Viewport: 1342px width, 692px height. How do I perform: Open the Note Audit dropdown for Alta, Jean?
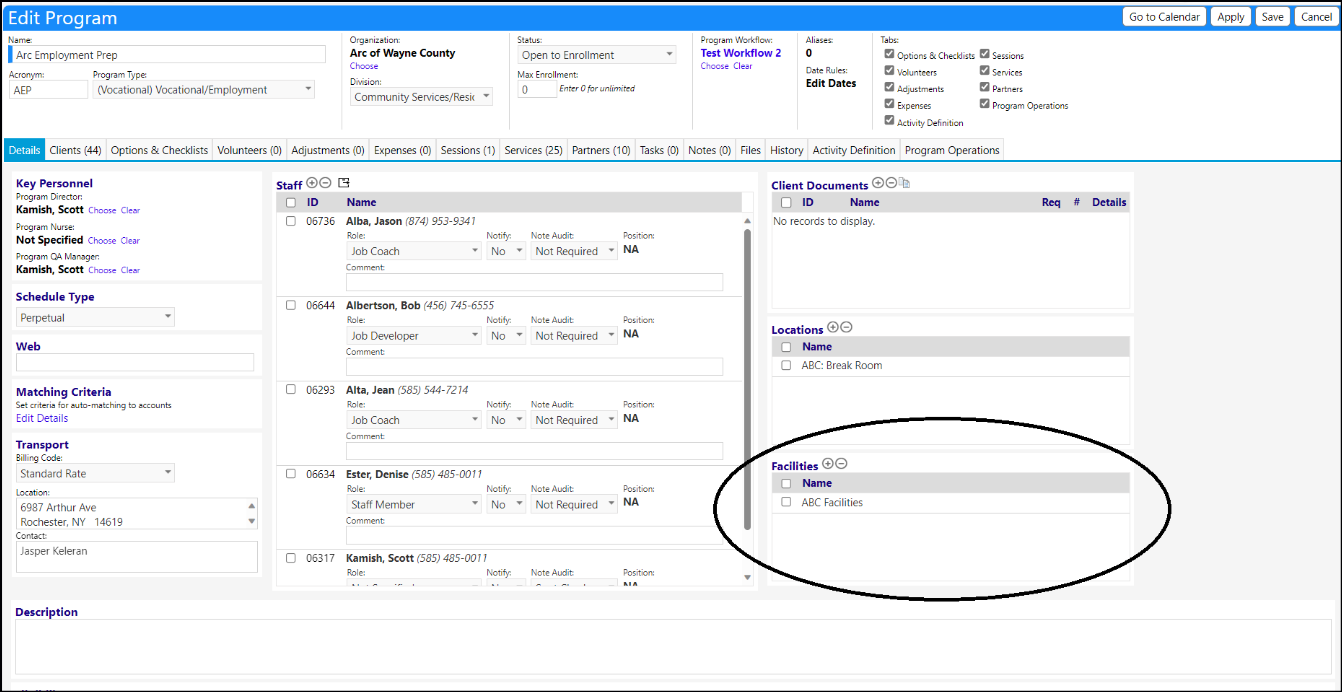pyautogui.click(x=573, y=420)
